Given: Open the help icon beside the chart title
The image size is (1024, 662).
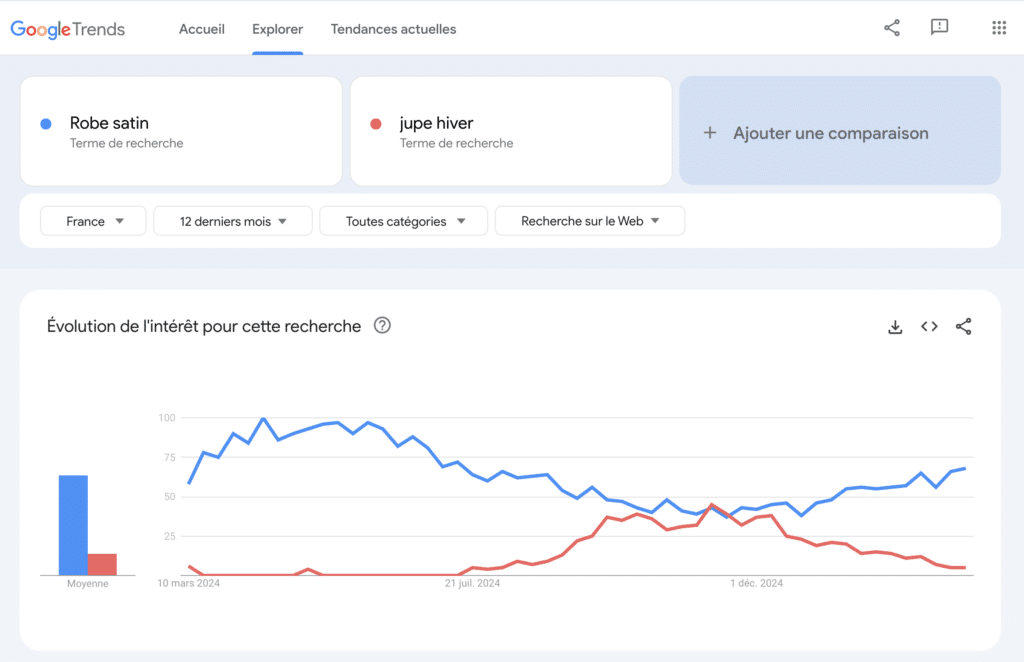Looking at the screenshot, I should coord(382,325).
